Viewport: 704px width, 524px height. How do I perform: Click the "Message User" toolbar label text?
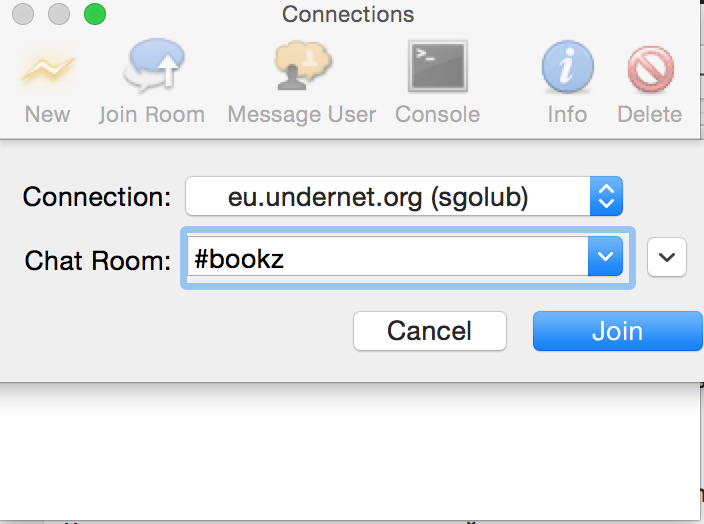coord(301,114)
